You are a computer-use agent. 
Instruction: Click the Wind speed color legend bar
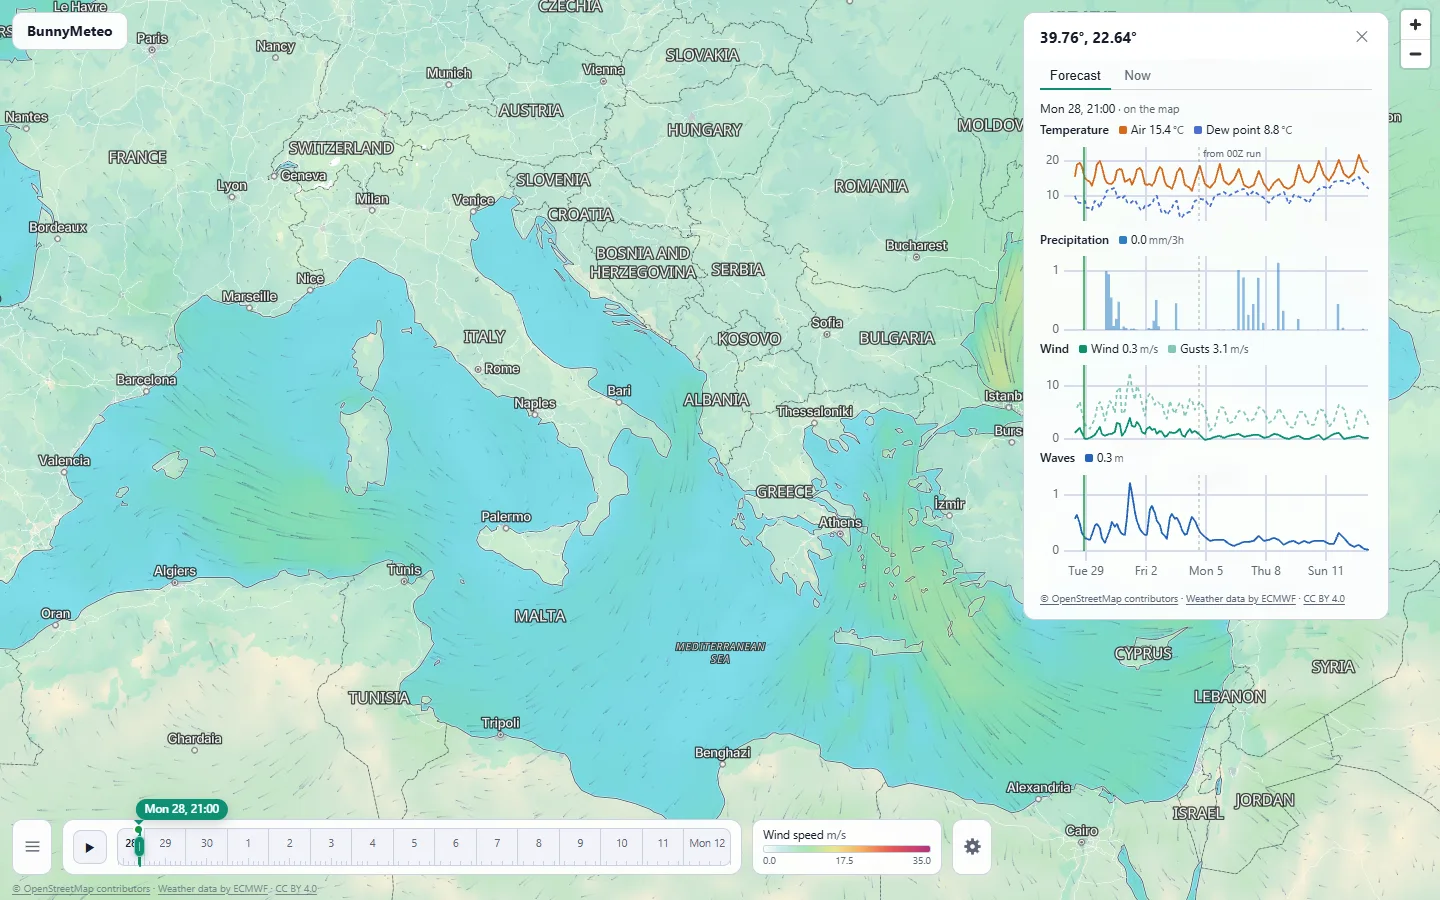847,849
